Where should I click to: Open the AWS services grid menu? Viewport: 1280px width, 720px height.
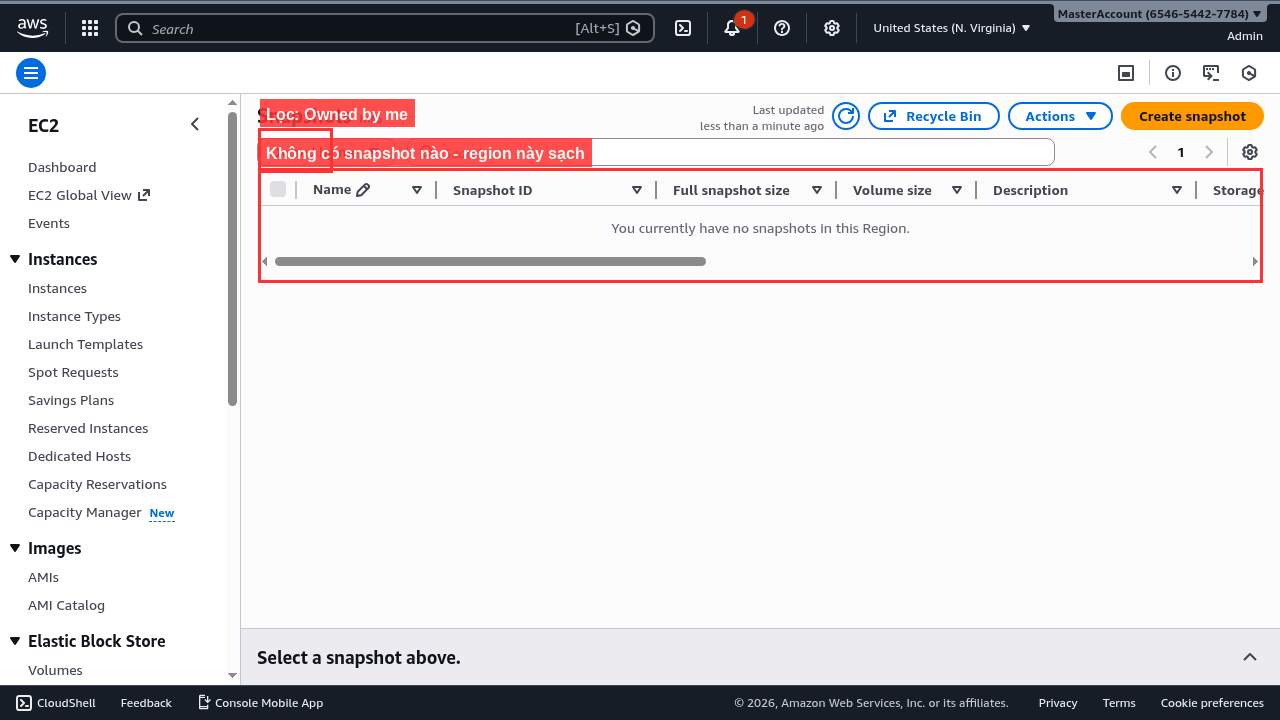pos(90,28)
